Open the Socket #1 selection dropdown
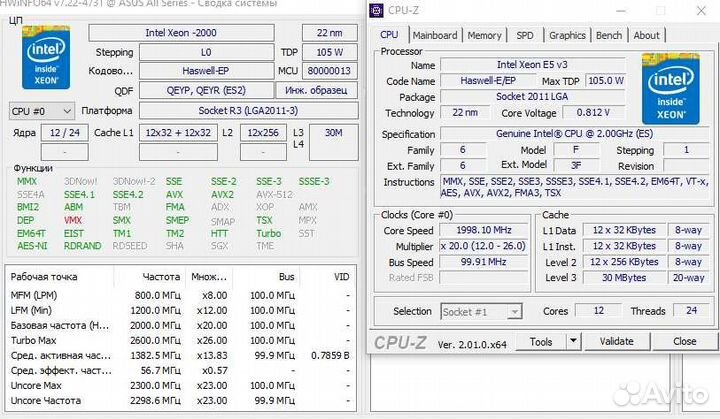The height and width of the screenshot is (419, 720). click(x=481, y=311)
